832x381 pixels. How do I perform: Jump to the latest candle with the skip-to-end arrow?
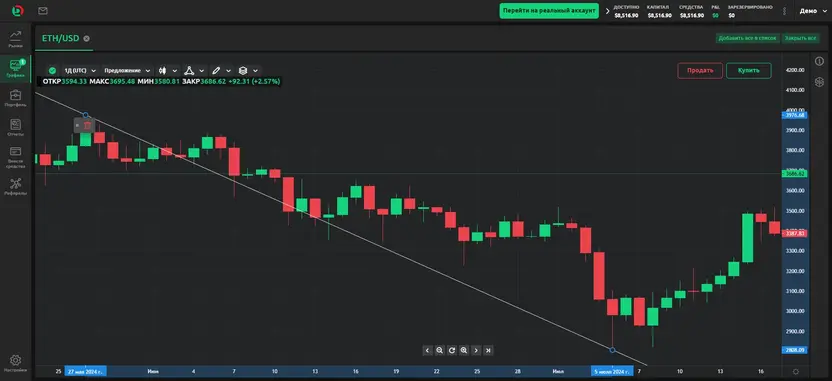pyautogui.click(x=489, y=350)
